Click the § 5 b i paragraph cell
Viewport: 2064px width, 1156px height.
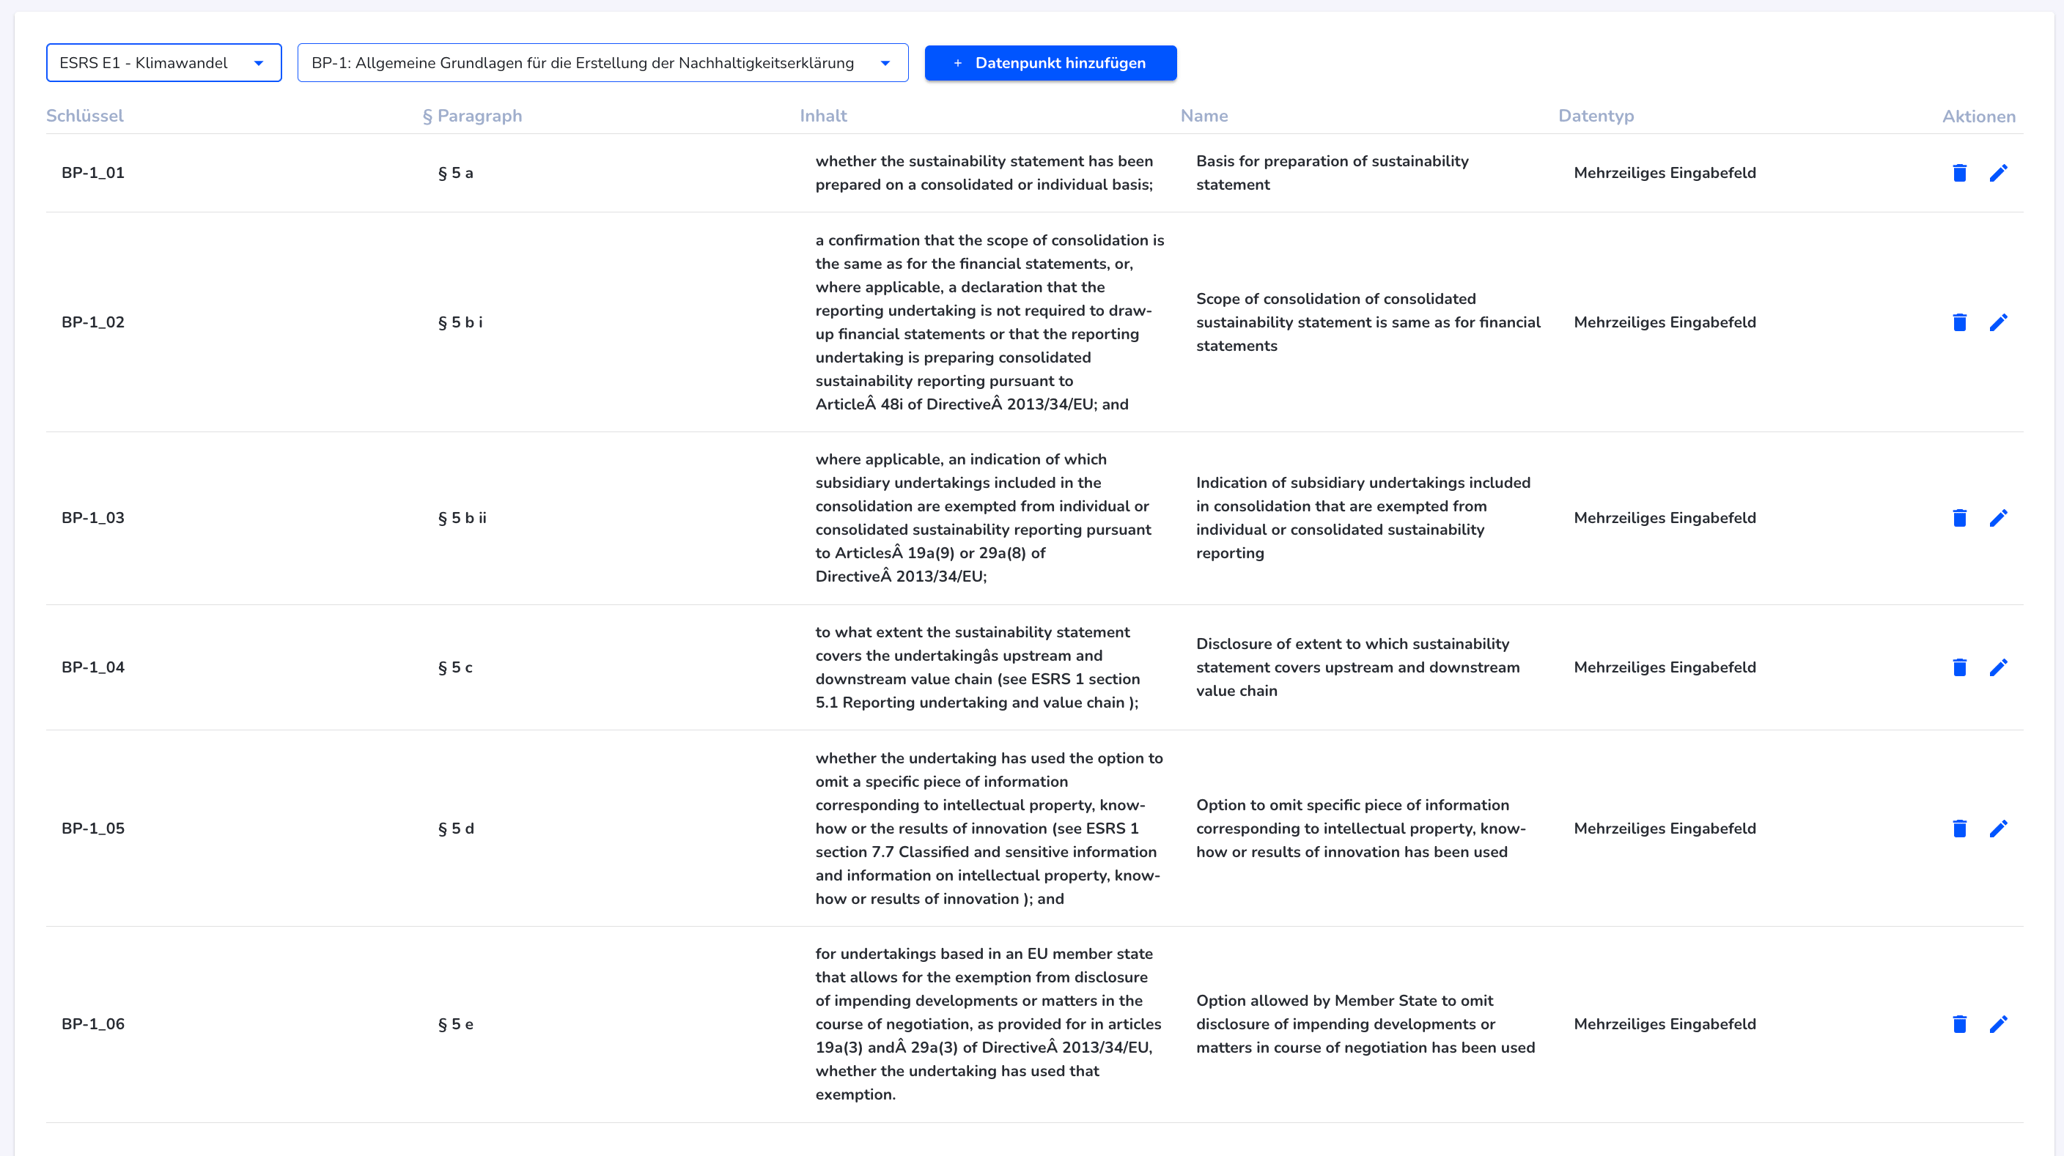point(460,322)
